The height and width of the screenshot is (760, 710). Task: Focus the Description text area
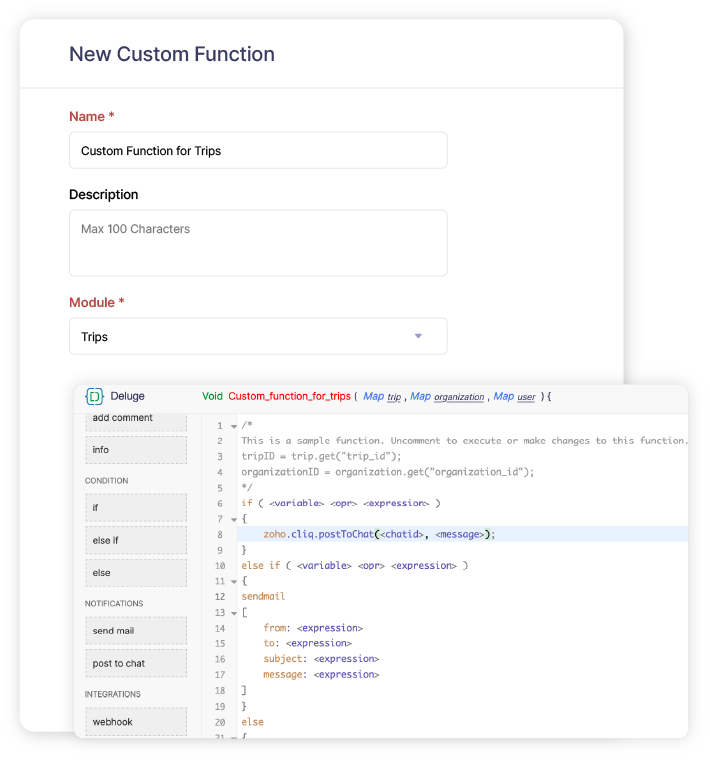(x=258, y=243)
